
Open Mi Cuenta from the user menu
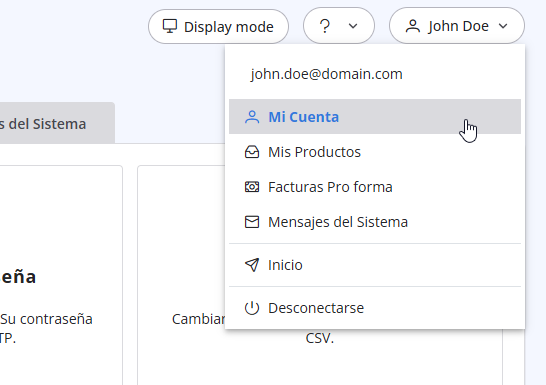click(375, 117)
